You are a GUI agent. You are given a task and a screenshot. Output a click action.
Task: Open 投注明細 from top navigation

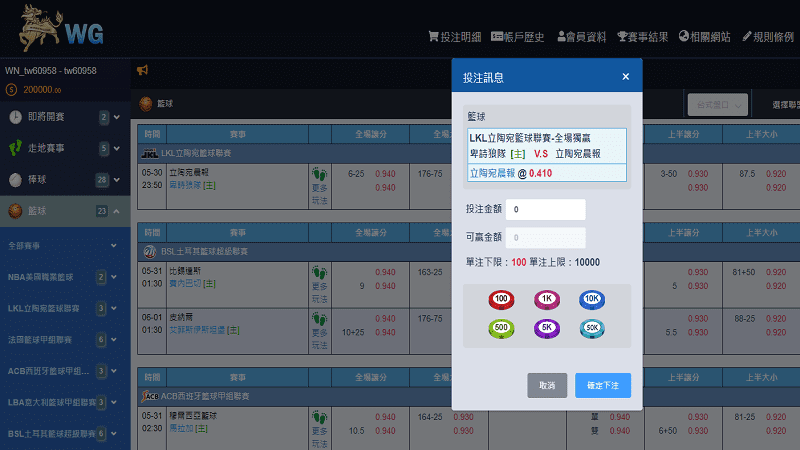click(x=455, y=37)
